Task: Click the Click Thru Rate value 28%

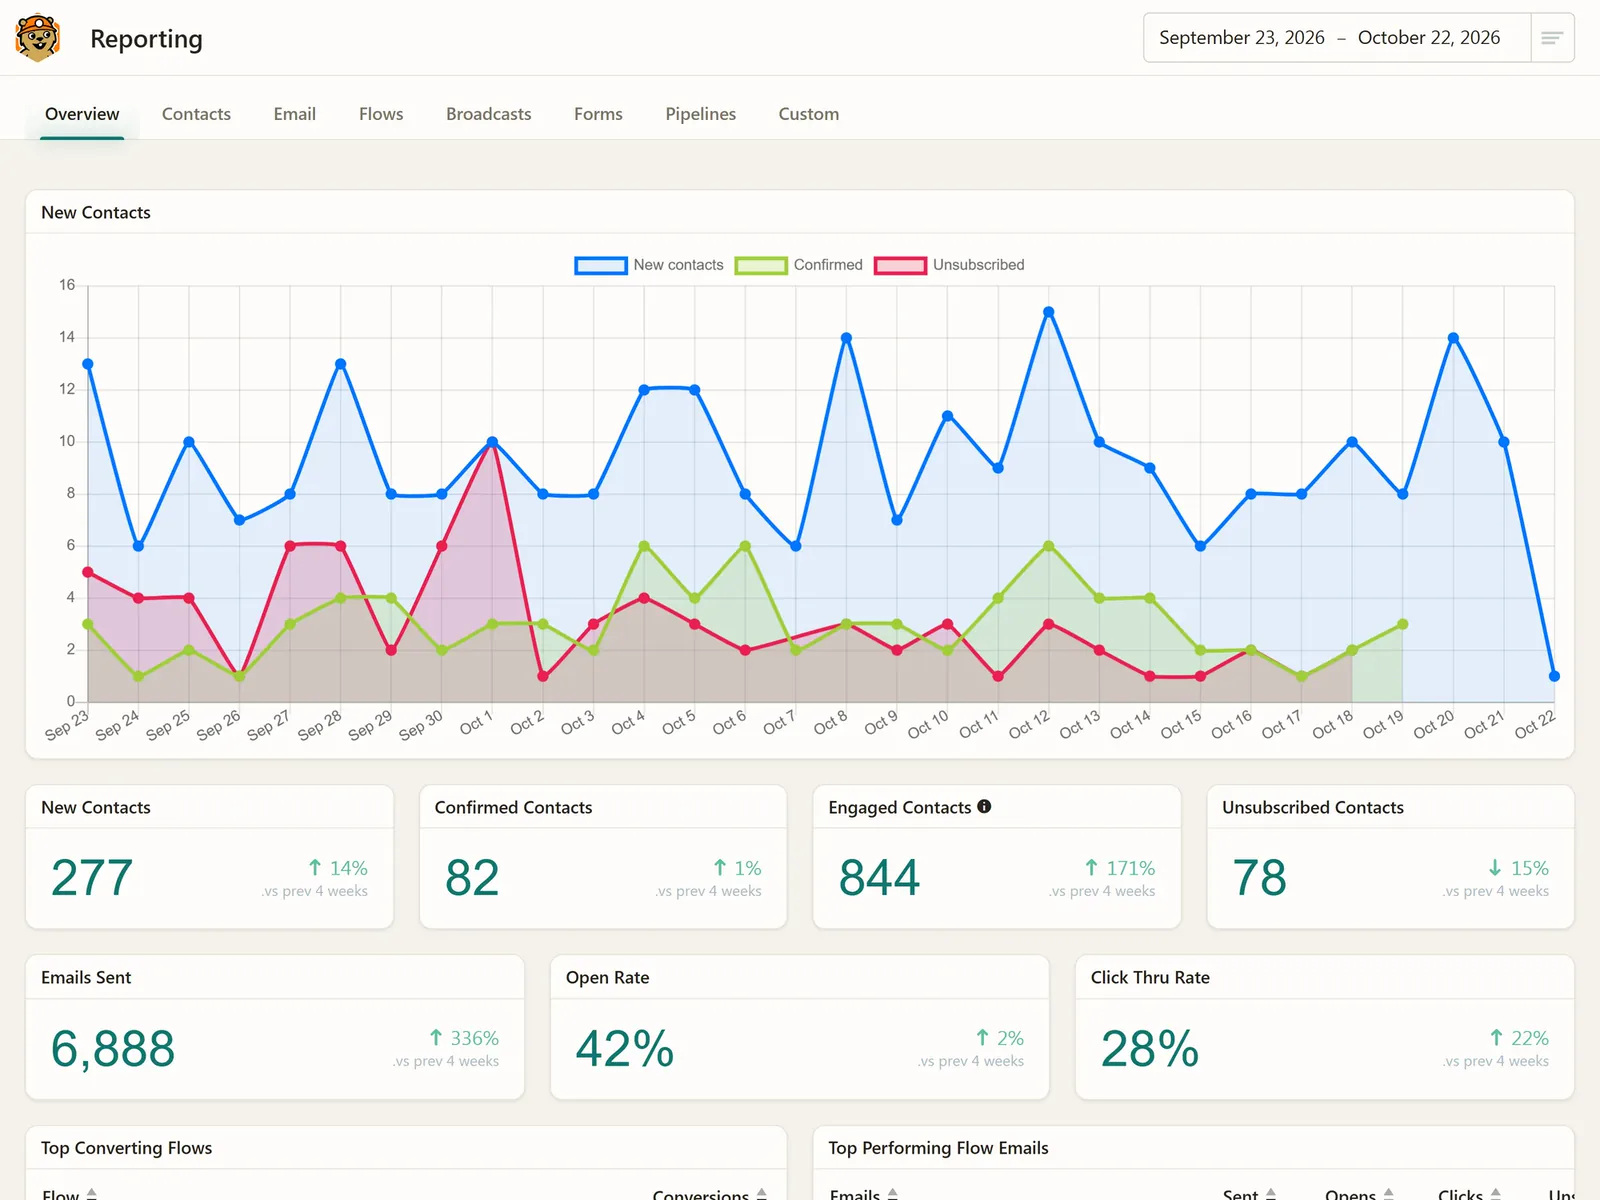Action: pyautogui.click(x=1150, y=1049)
